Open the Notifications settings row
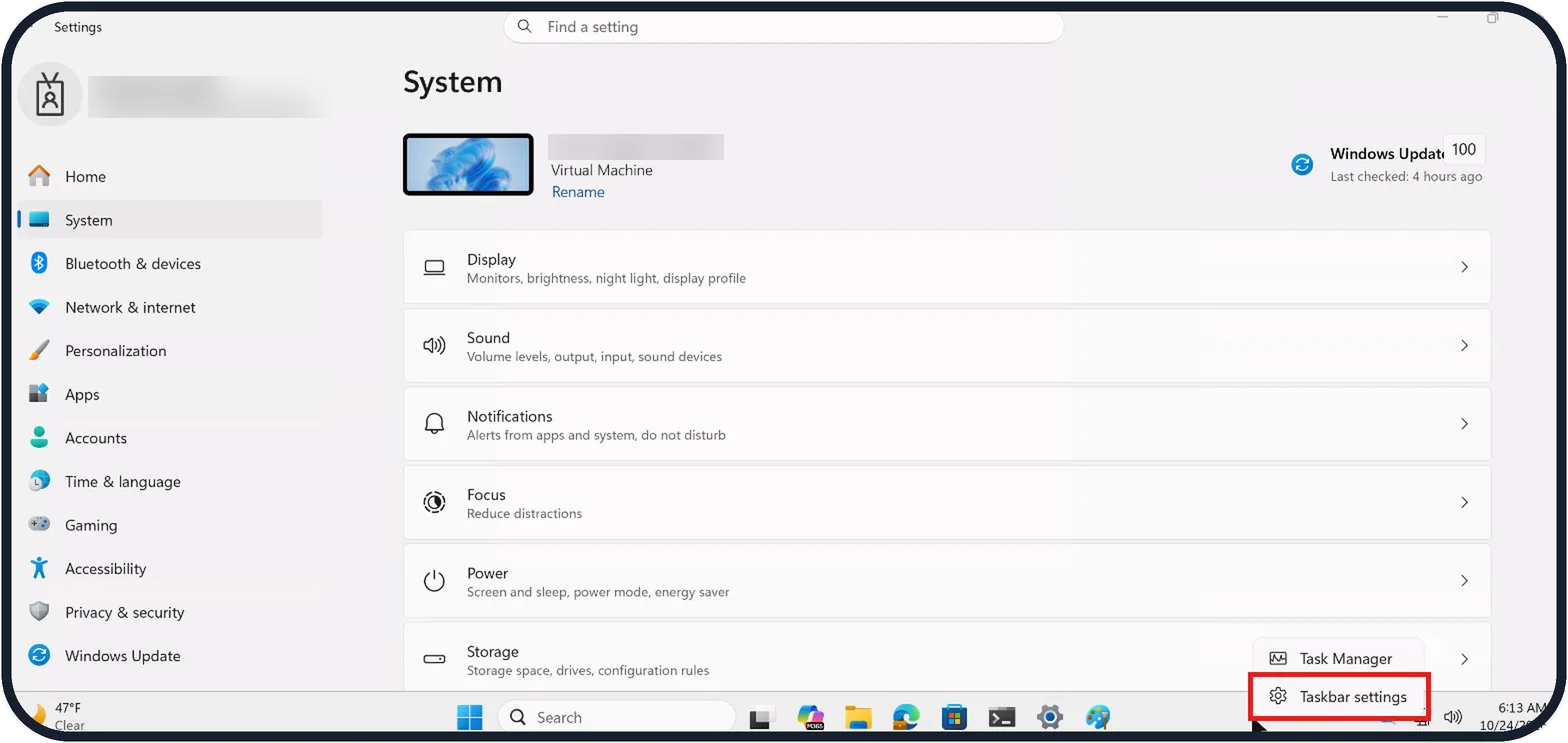Image resolution: width=1568 pixels, height=743 pixels. coord(947,424)
